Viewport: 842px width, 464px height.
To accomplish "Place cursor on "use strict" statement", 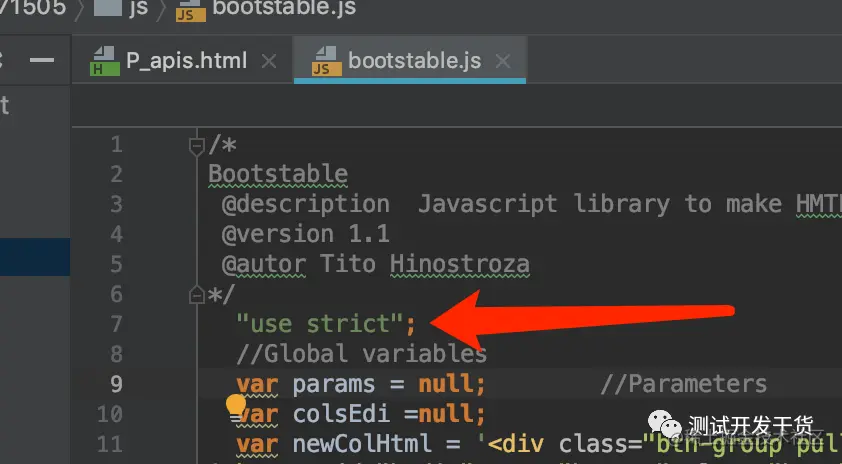I will click(x=326, y=324).
